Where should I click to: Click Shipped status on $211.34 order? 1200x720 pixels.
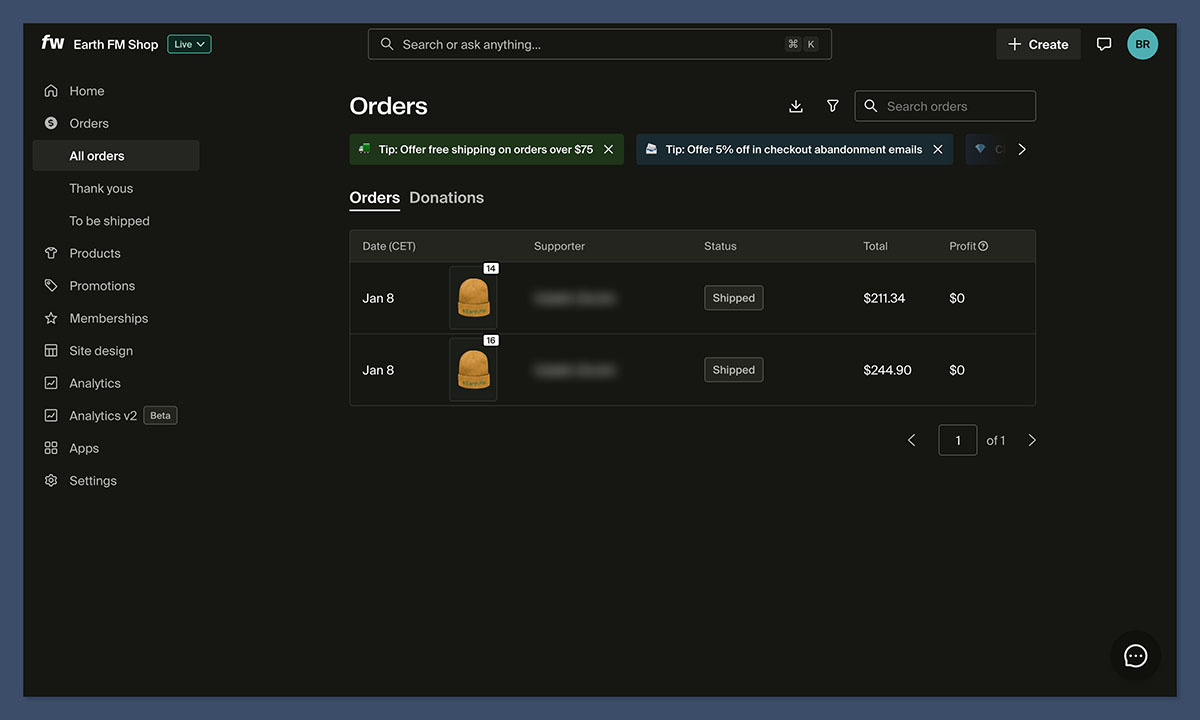tap(733, 298)
